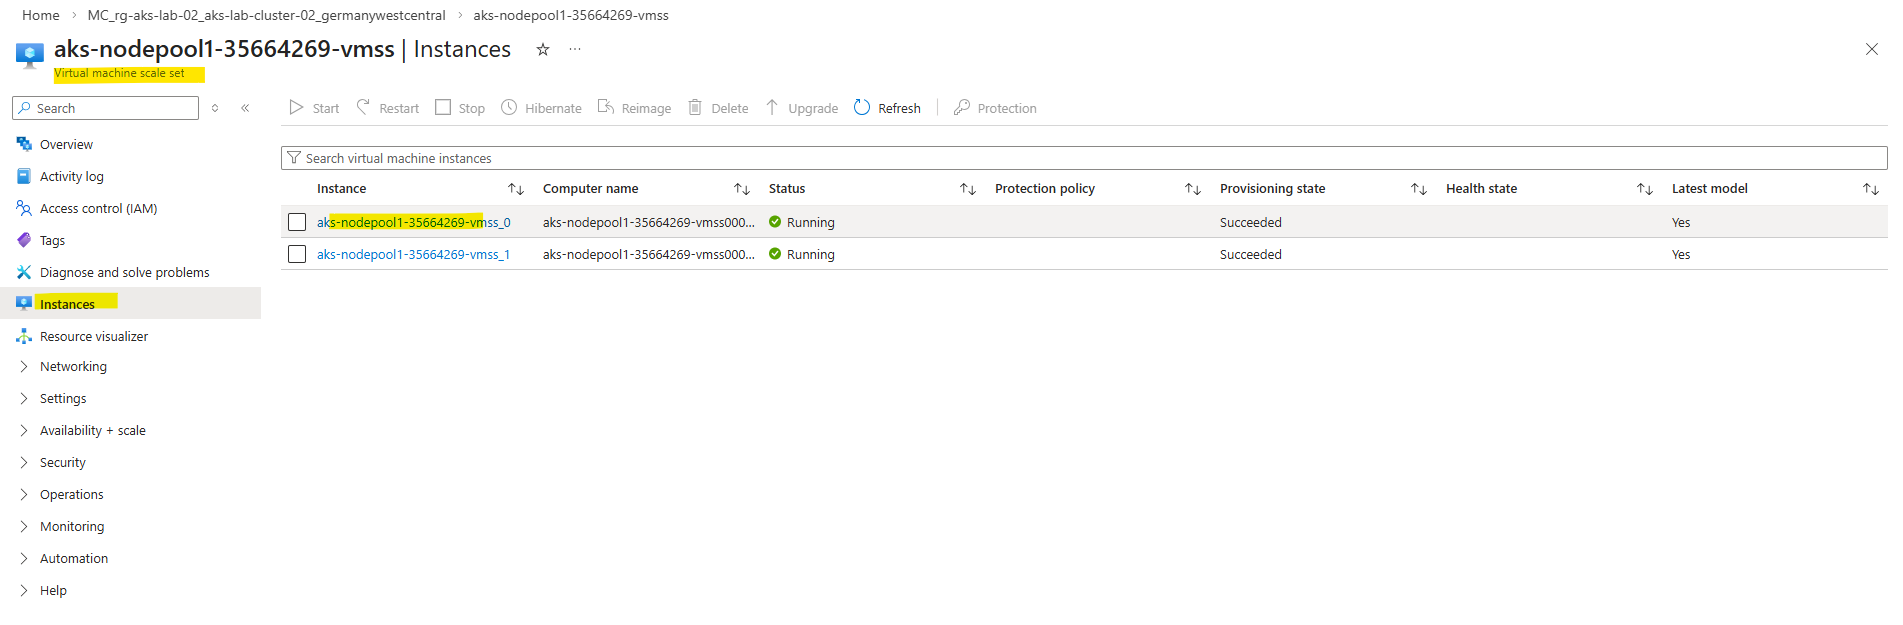This screenshot has width=1903, height=625.
Task: Favorite this resource with the star icon
Action: tap(543, 49)
